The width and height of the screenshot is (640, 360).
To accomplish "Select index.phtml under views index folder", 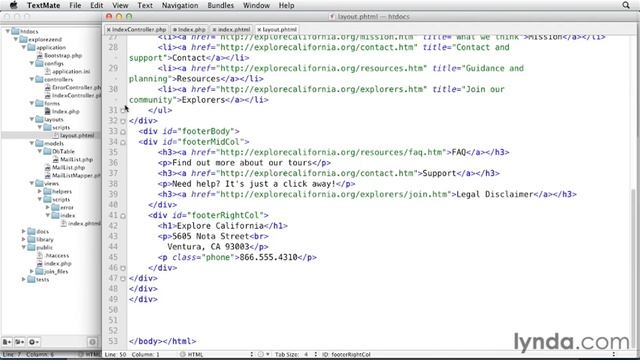I will coord(84,224).
